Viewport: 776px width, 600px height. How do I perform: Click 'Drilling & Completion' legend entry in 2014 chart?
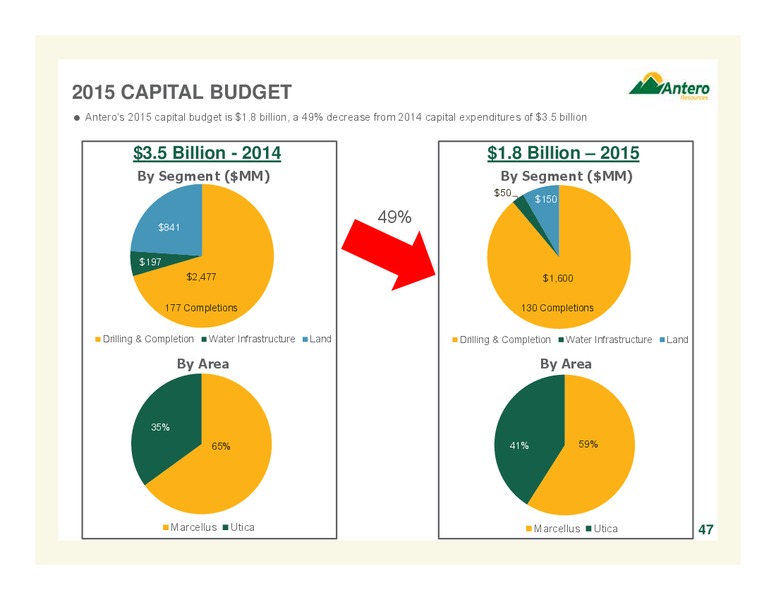click(x=144, y=339)
